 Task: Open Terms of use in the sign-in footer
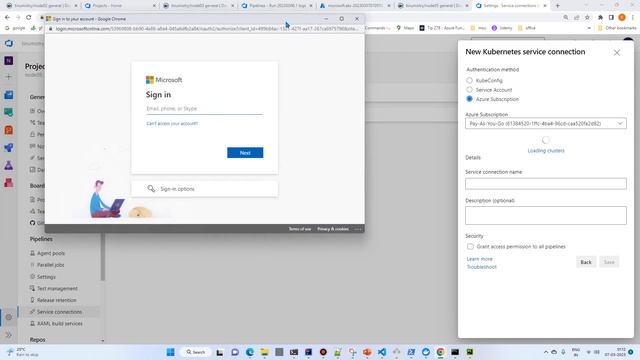[300, 229]
